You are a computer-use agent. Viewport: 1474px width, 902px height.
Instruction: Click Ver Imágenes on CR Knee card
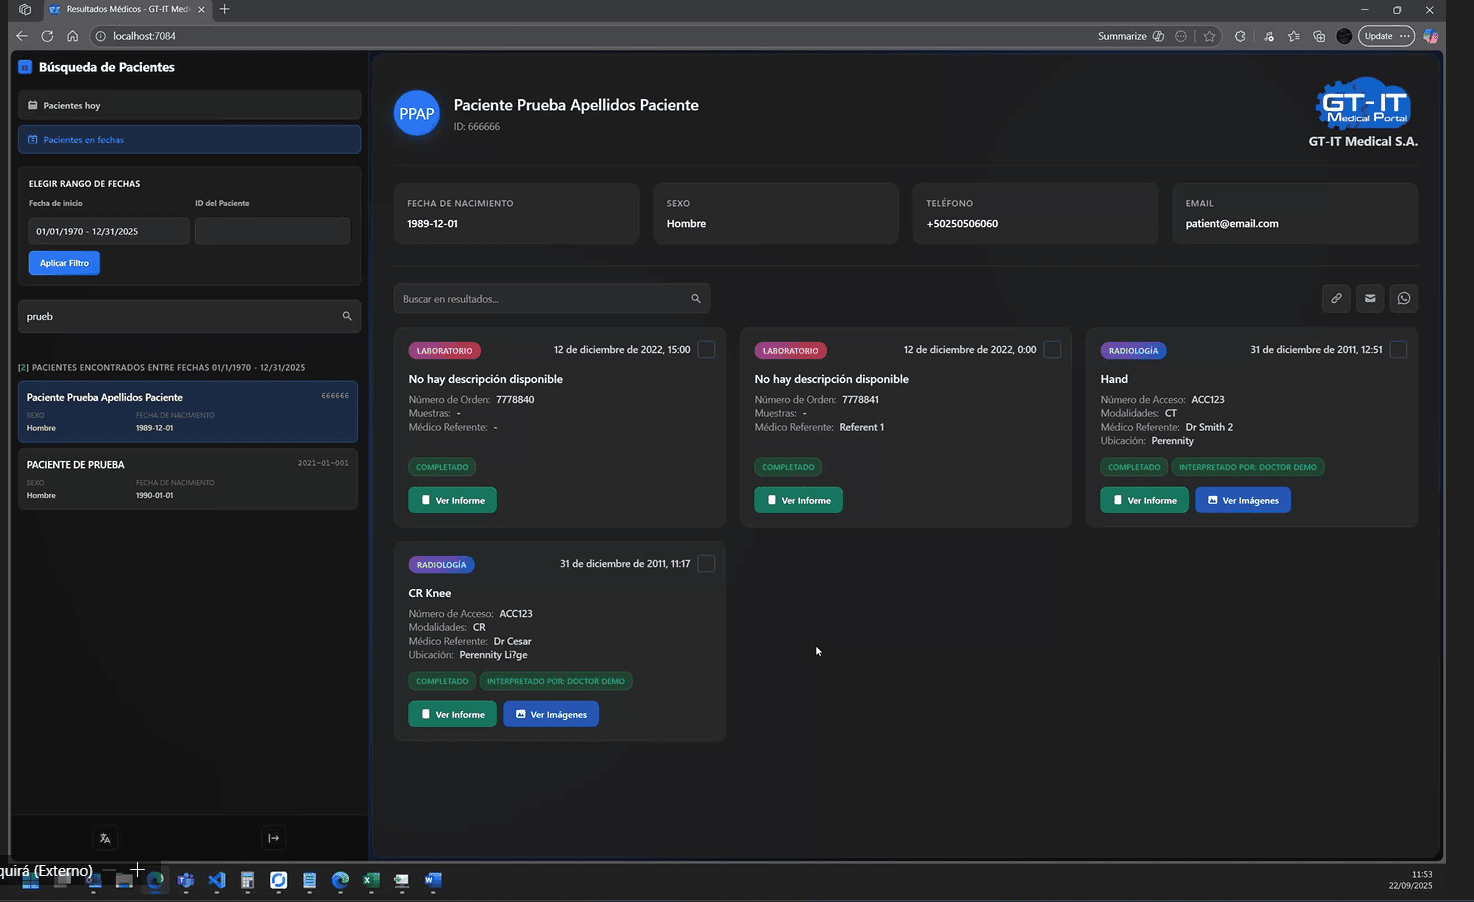551,714
